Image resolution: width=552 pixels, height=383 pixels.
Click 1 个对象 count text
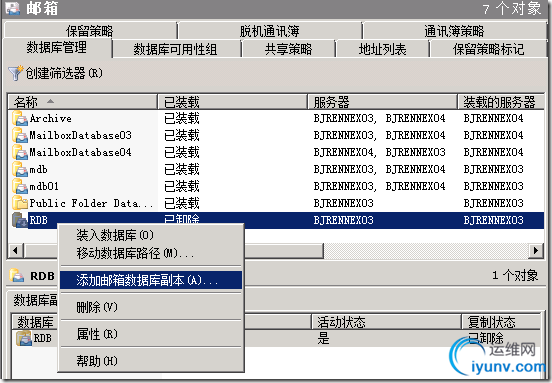pyautogui.click(x=515, y=275)
